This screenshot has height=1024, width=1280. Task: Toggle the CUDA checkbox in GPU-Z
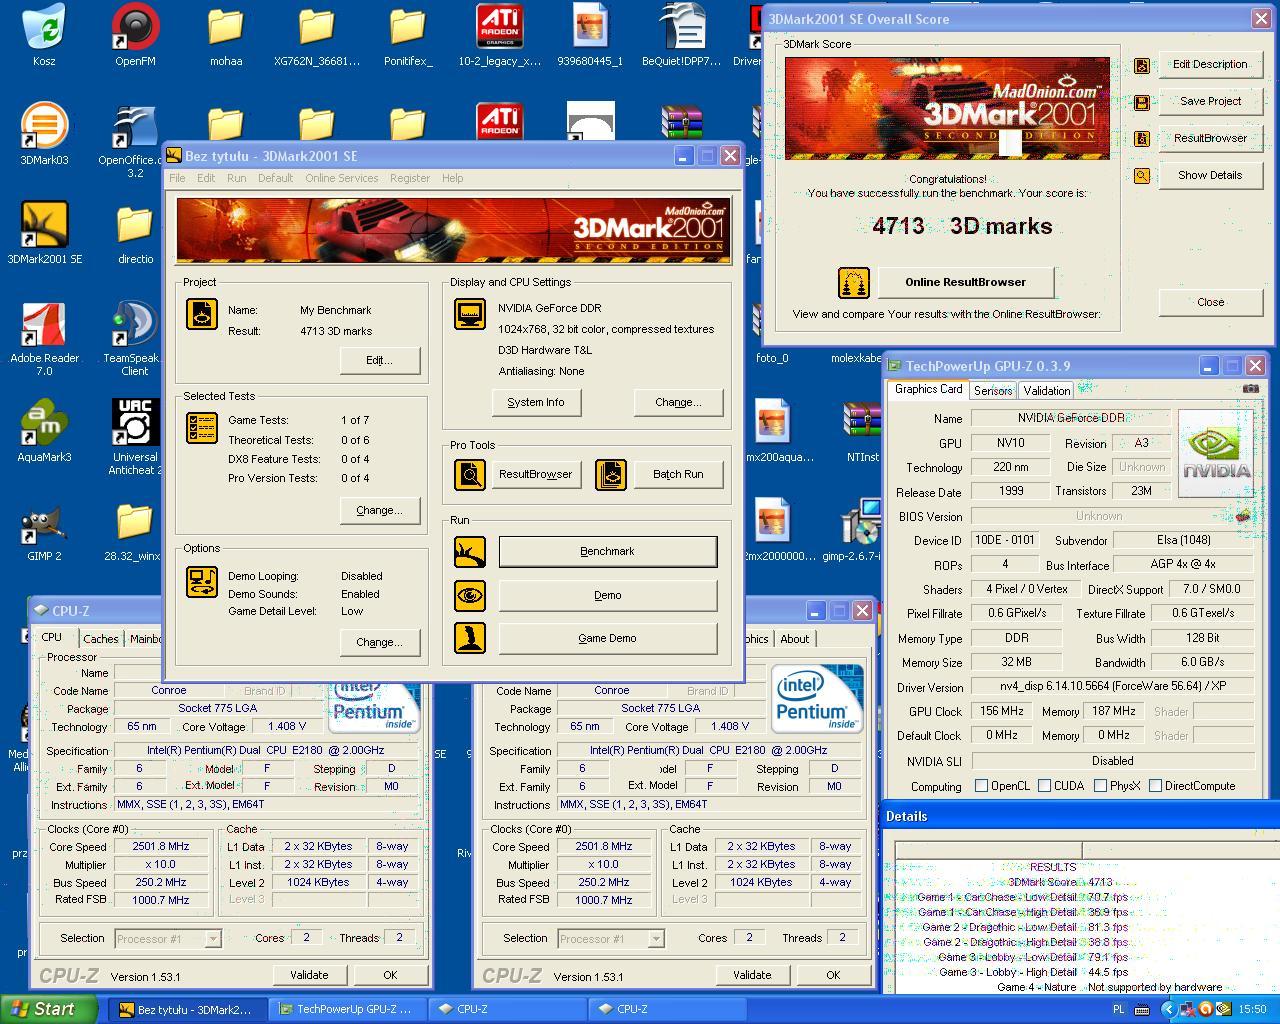pos(1044,786)
